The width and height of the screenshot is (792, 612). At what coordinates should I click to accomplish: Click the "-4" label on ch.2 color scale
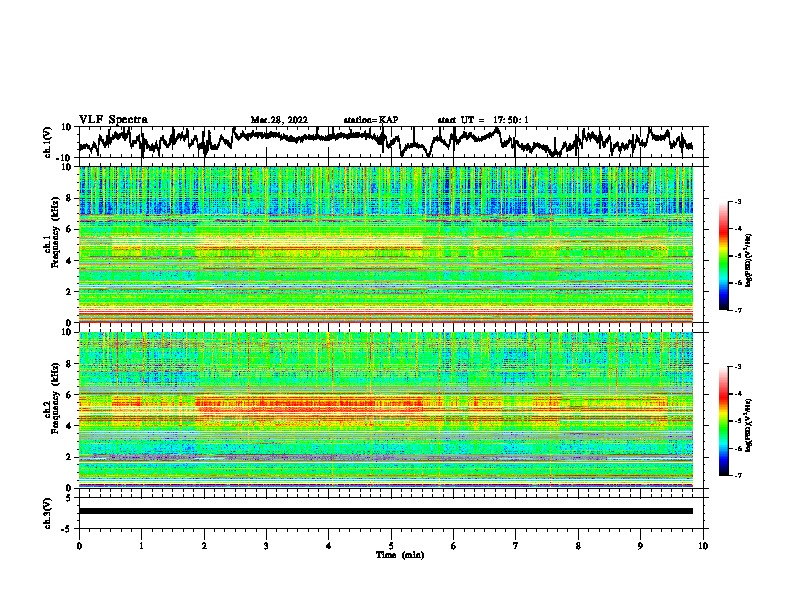(737, 394)
